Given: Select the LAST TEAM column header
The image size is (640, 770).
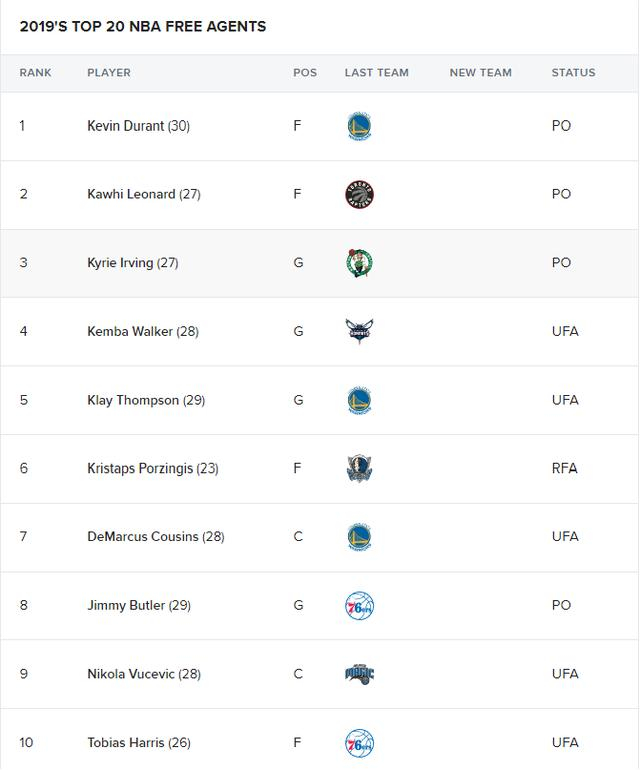Looking at the screenshot, I should (377, 73).
